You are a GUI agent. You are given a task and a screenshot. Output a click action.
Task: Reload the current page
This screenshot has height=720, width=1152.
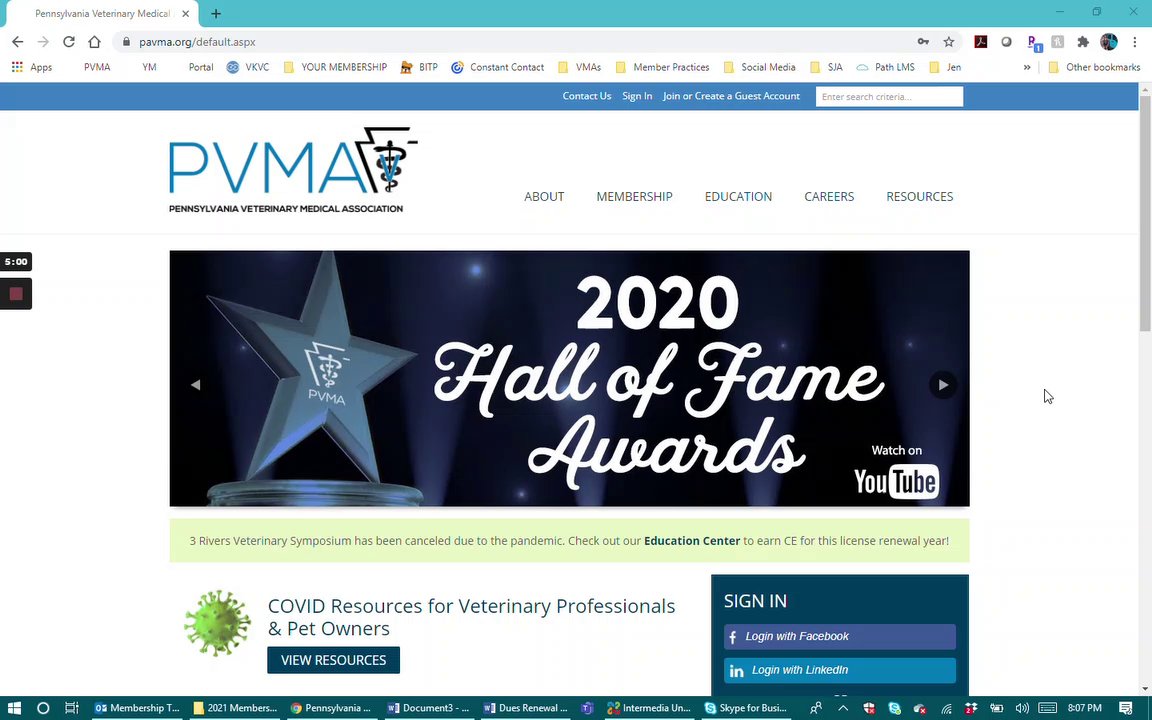[x=68, y=42]
